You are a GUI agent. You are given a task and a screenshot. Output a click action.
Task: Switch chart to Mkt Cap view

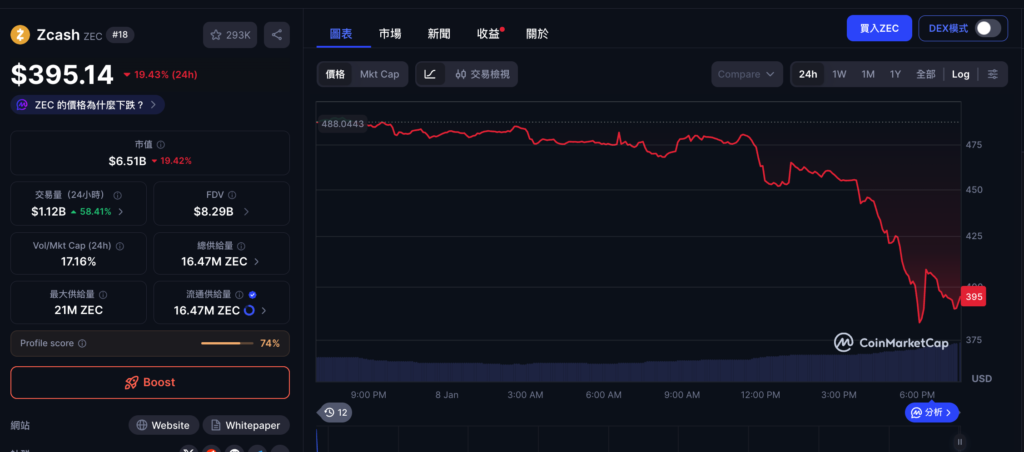pos(379,74)
